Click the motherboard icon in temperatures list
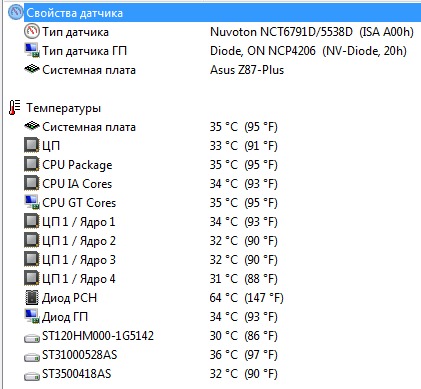The width and height of the screenshot is (421, 389). pyautogui.click(x=32, y=126)
